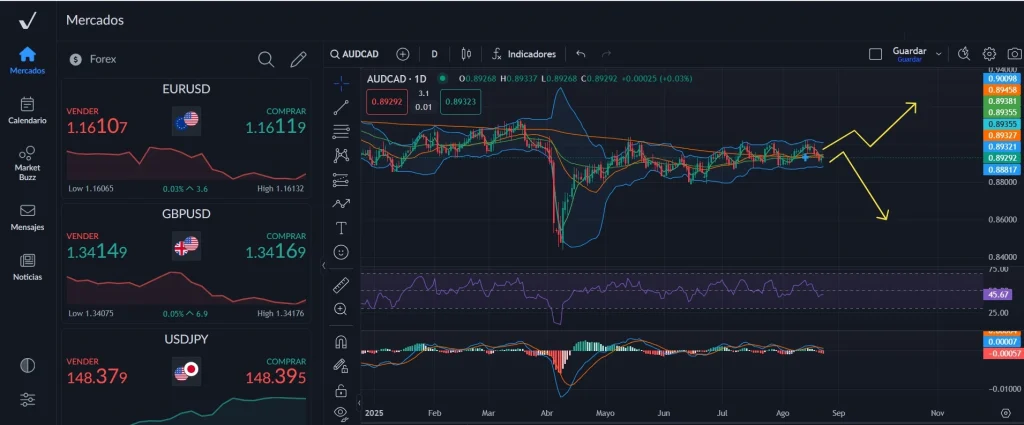This screenshot has width=1024, height=425.
Task: Change the candlestick chart type
Action: (466, 54)
